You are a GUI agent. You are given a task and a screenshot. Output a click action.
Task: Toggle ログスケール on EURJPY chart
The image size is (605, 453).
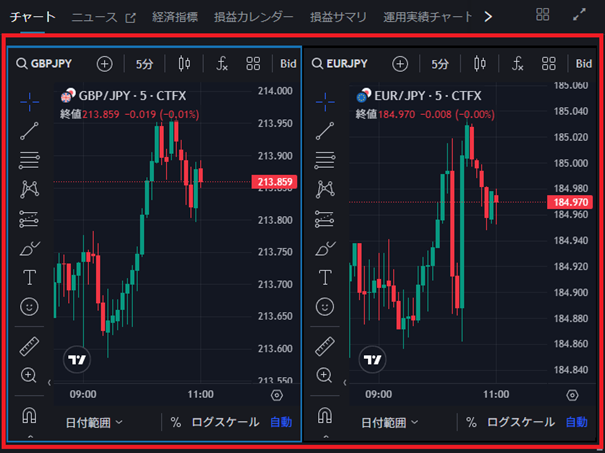[x=521, y=423]
